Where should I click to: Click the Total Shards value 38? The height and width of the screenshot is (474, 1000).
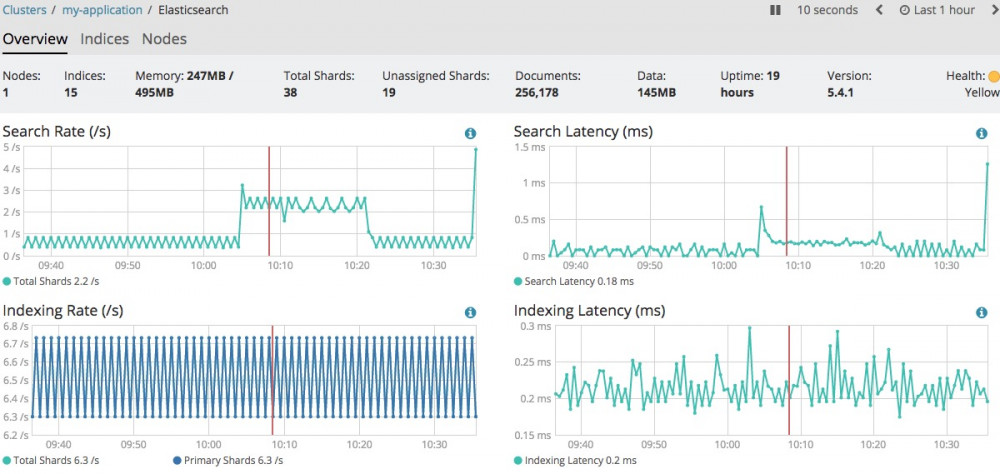point(291,93)
